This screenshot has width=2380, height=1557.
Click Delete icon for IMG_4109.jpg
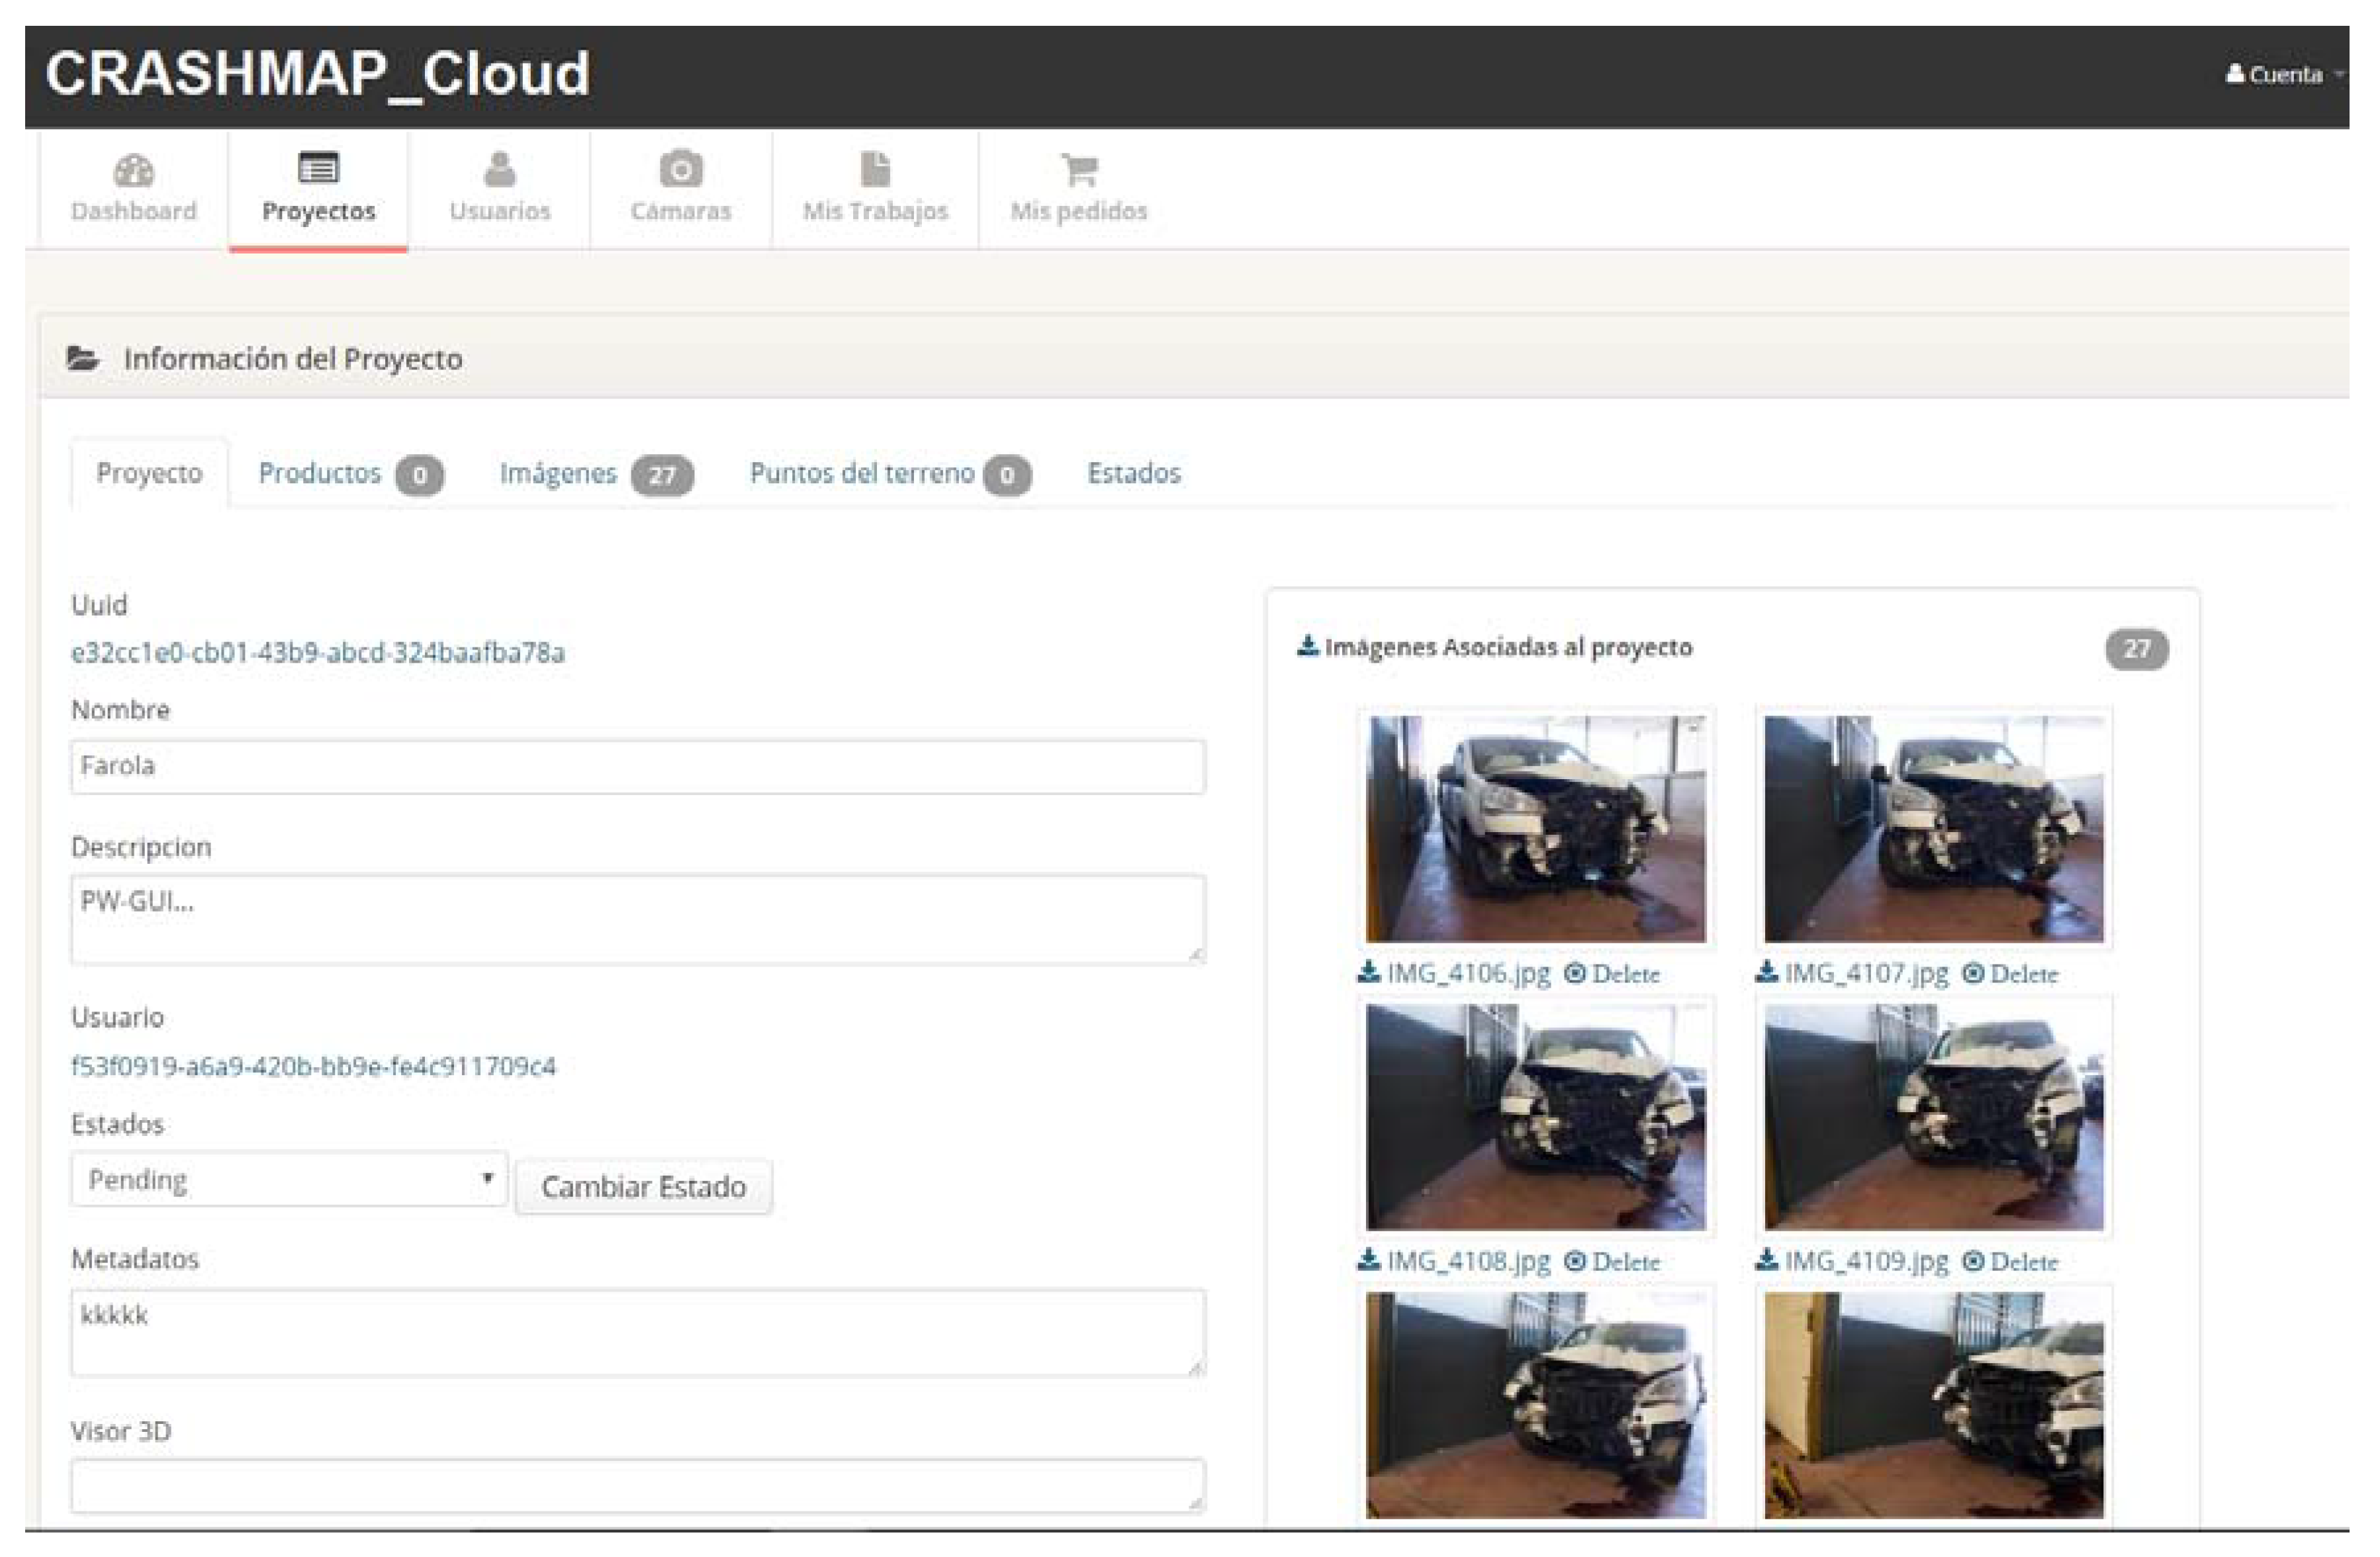point(1972,1261)
